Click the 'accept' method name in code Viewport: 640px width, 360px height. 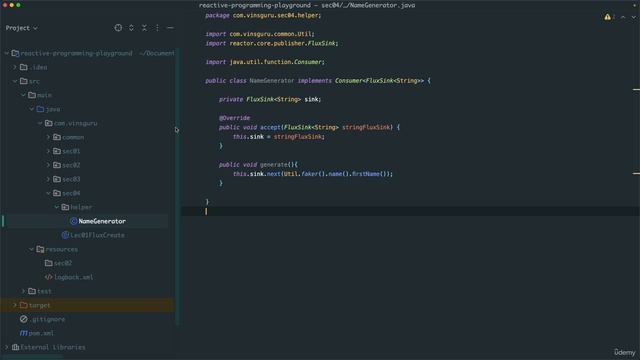[270, 127]
